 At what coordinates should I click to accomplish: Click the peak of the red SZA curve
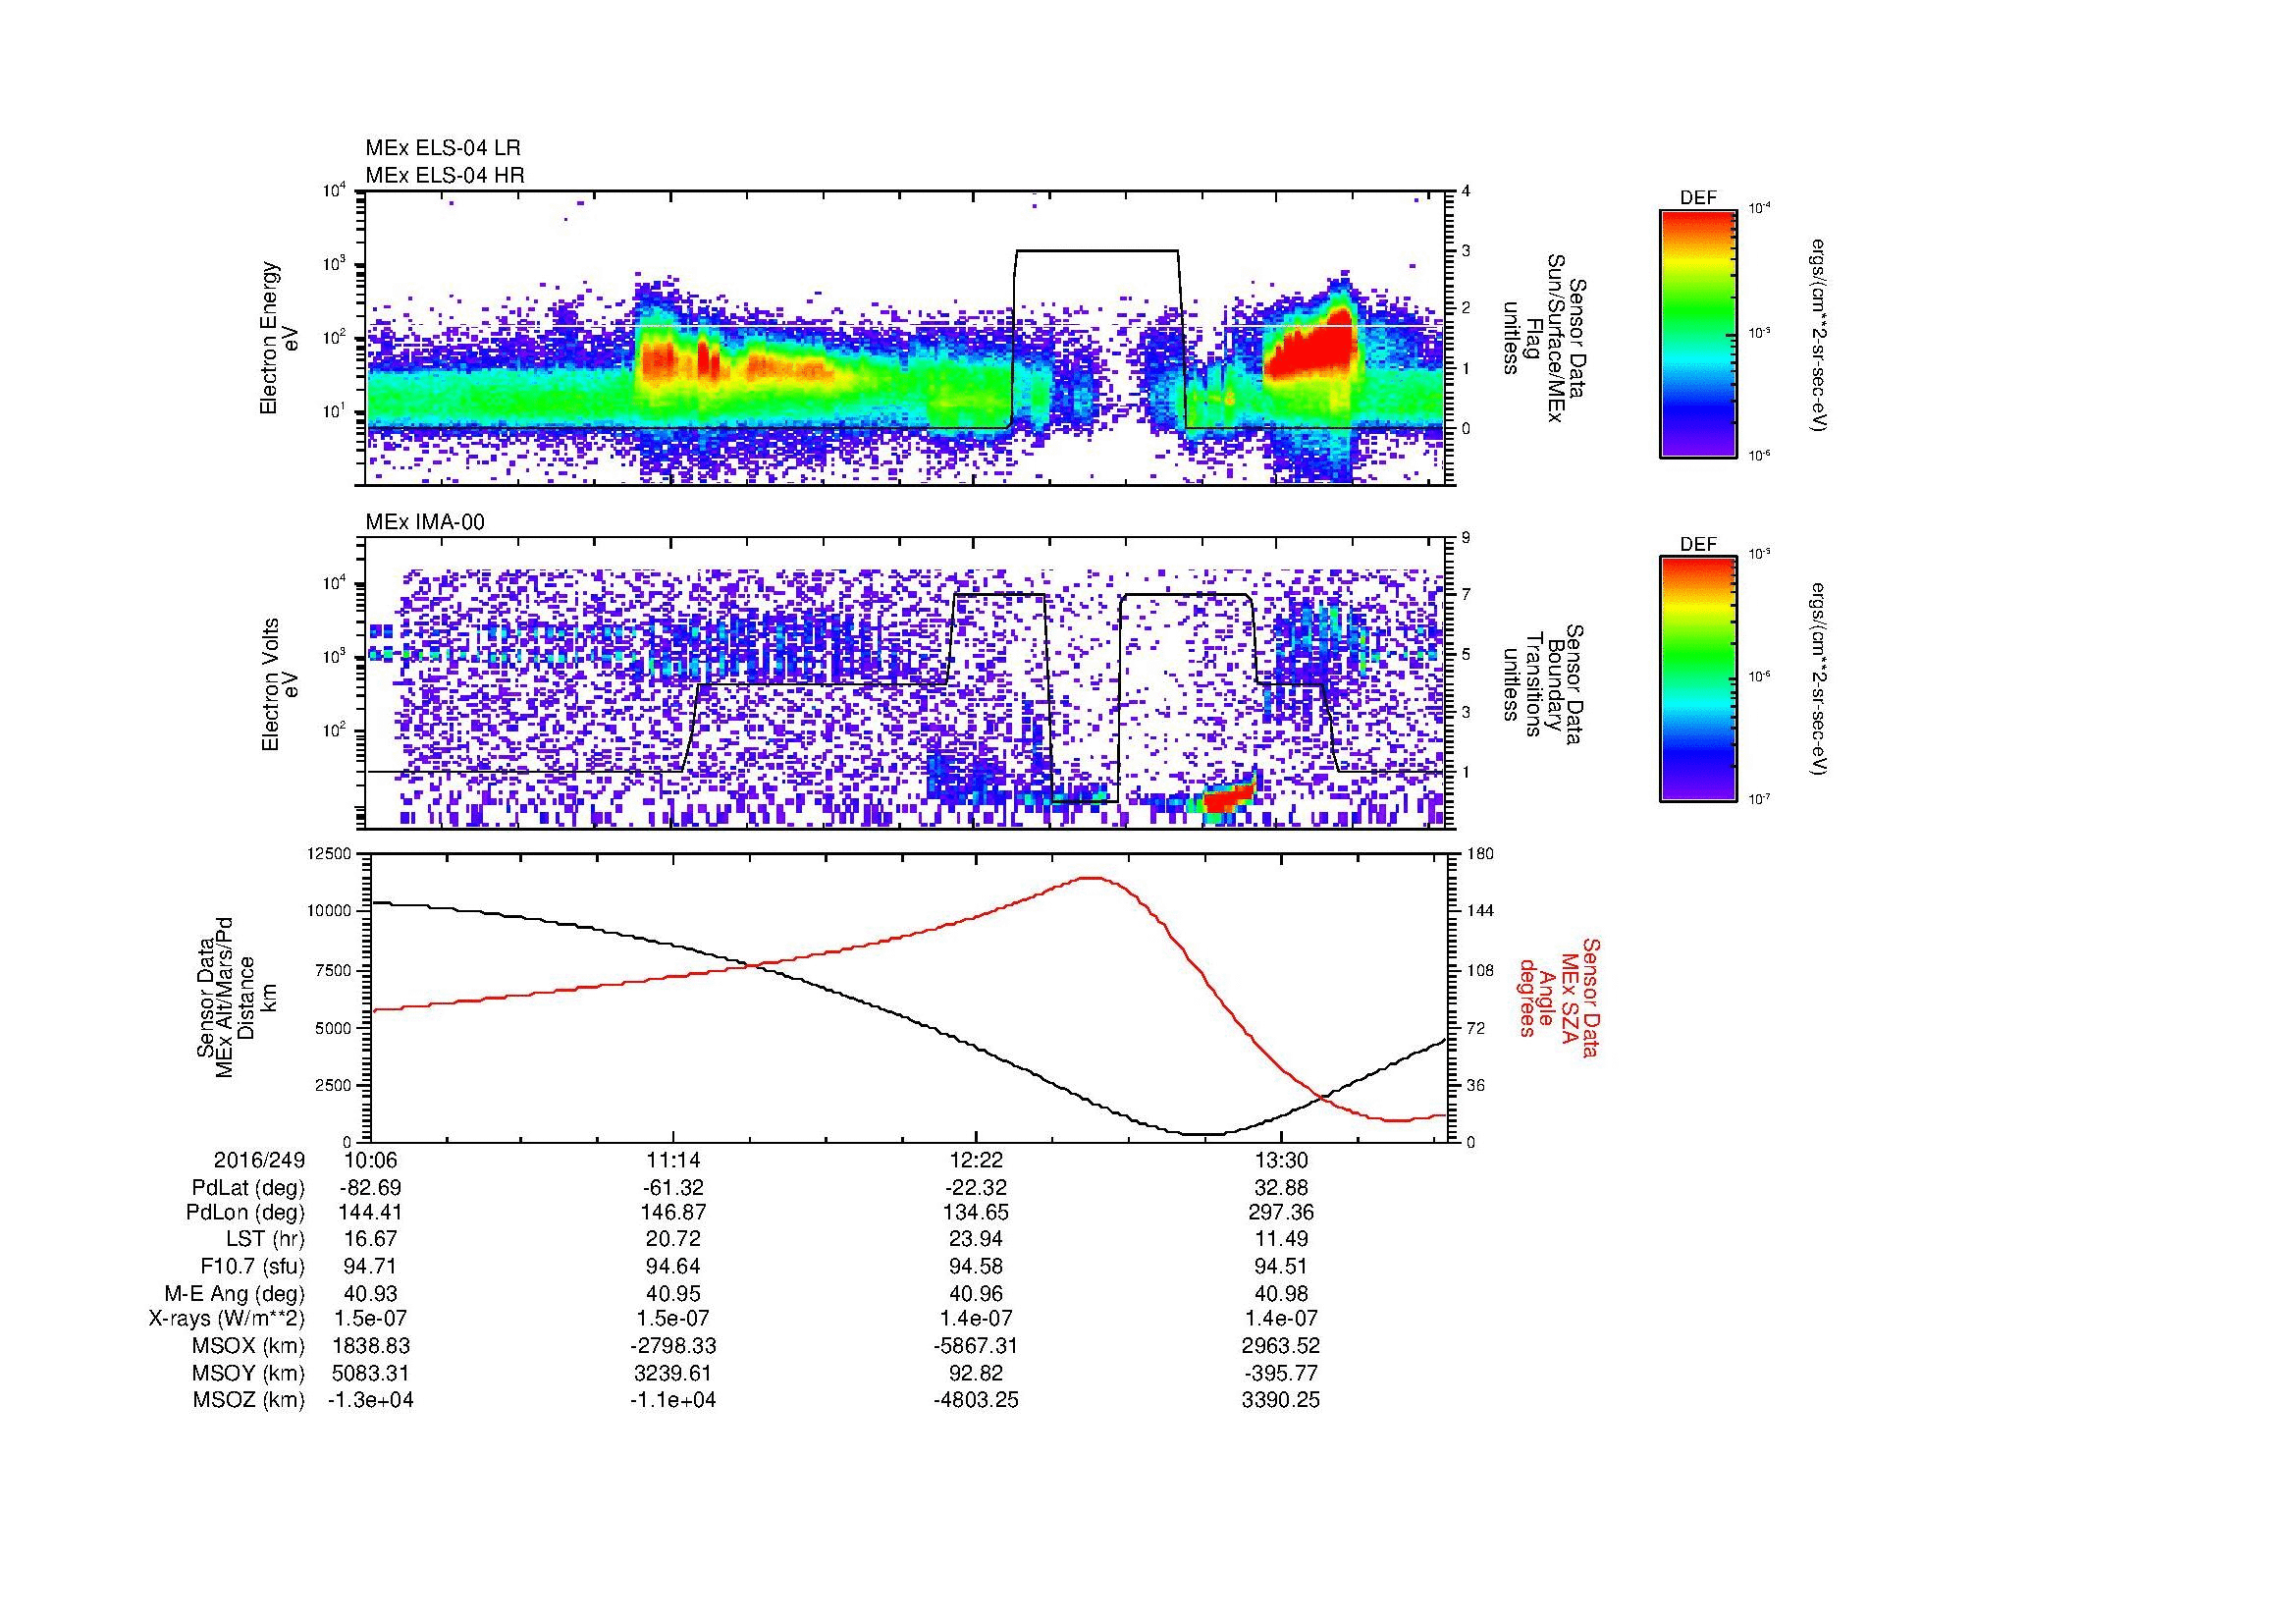pyautogui.click(x=1090, y=877)
